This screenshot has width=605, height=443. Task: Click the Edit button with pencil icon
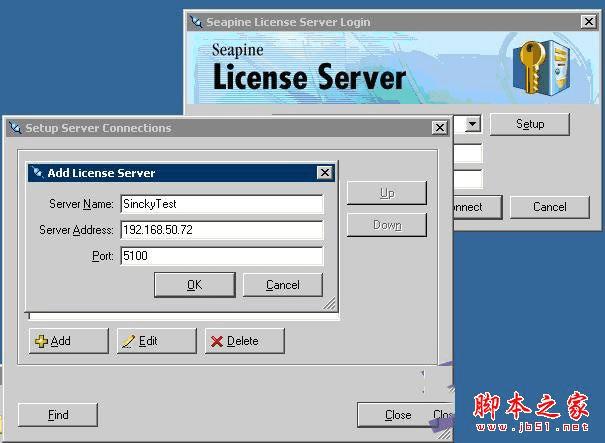coord(157,341)
